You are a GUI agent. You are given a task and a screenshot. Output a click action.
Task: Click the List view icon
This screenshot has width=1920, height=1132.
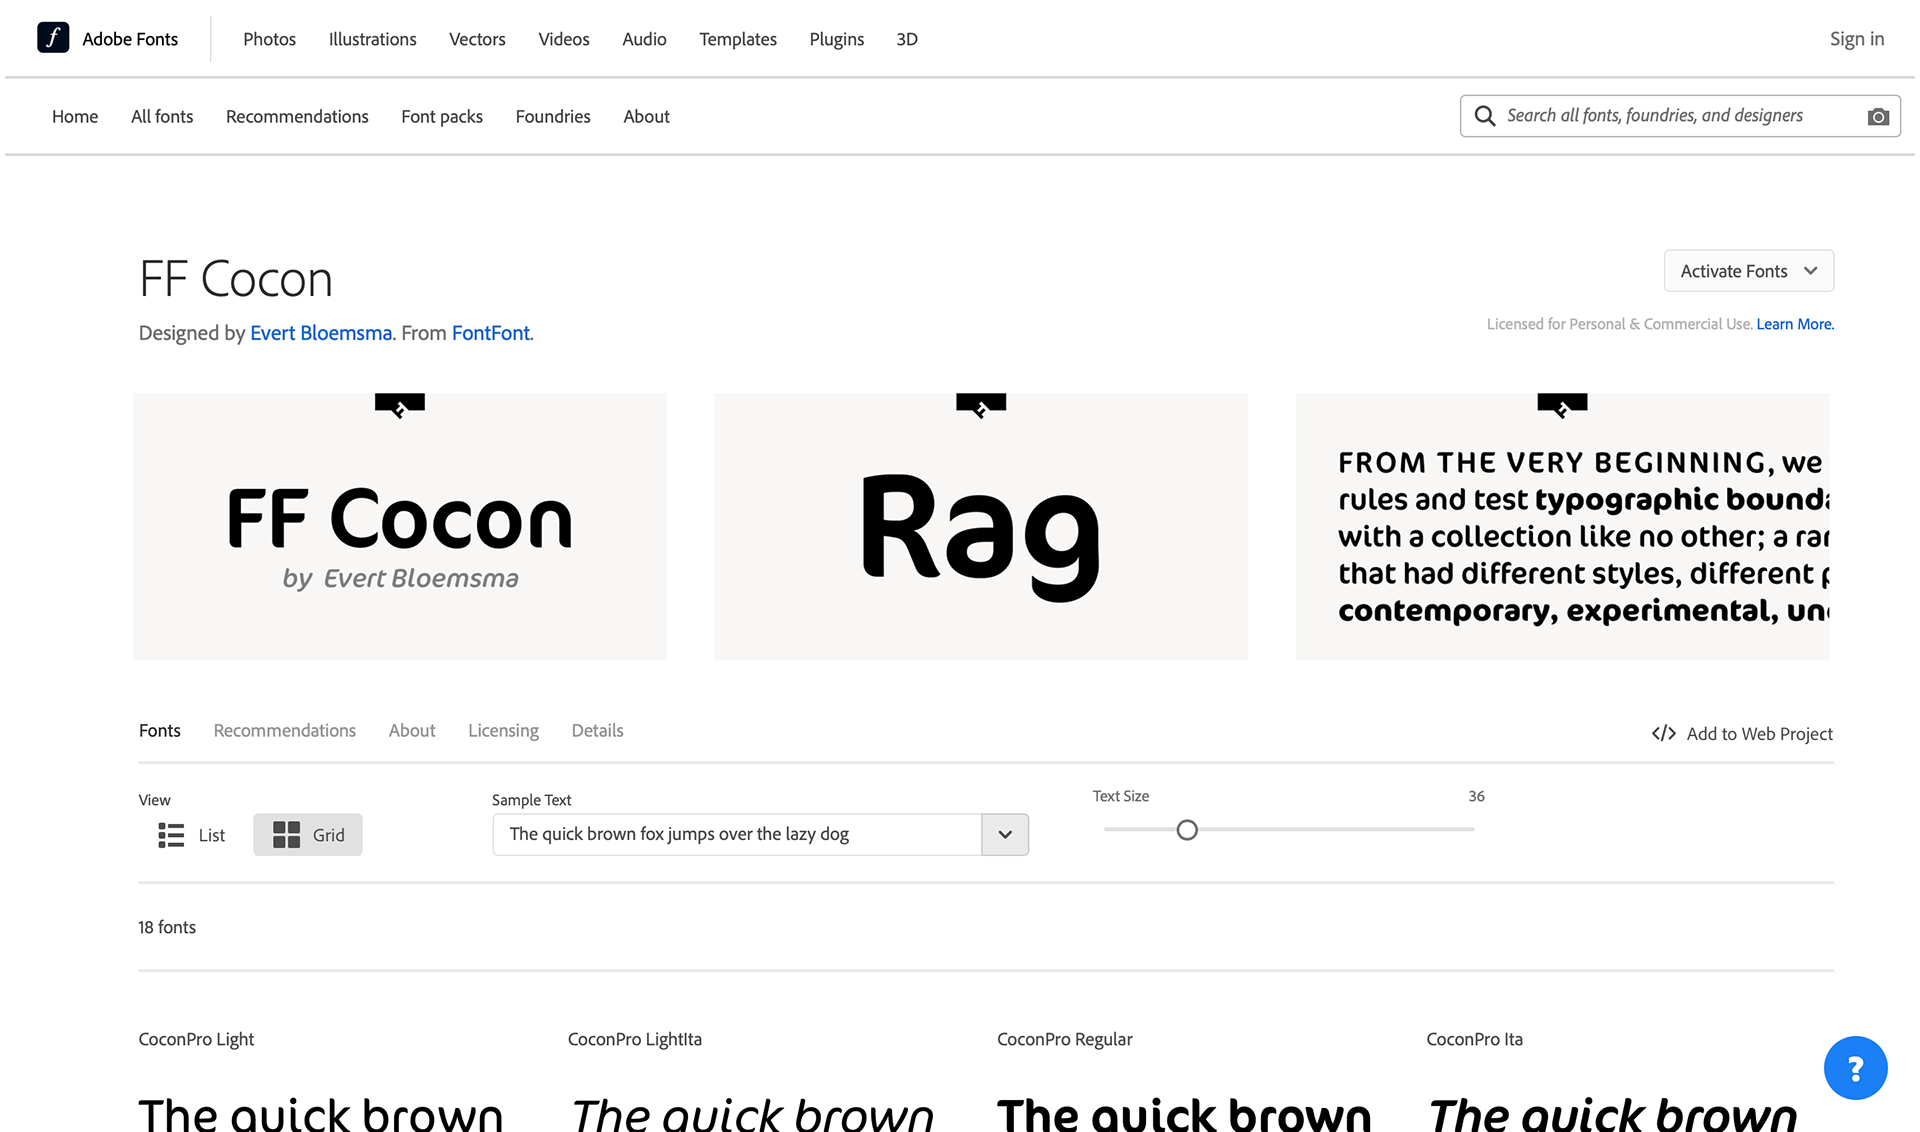[x=171, y=835]
